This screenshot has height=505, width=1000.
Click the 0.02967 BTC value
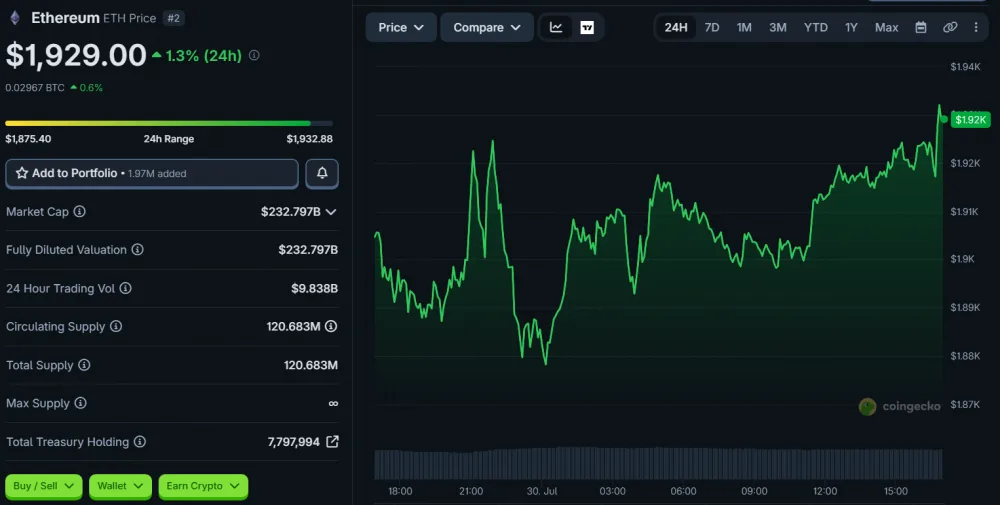tap(34, 87)
